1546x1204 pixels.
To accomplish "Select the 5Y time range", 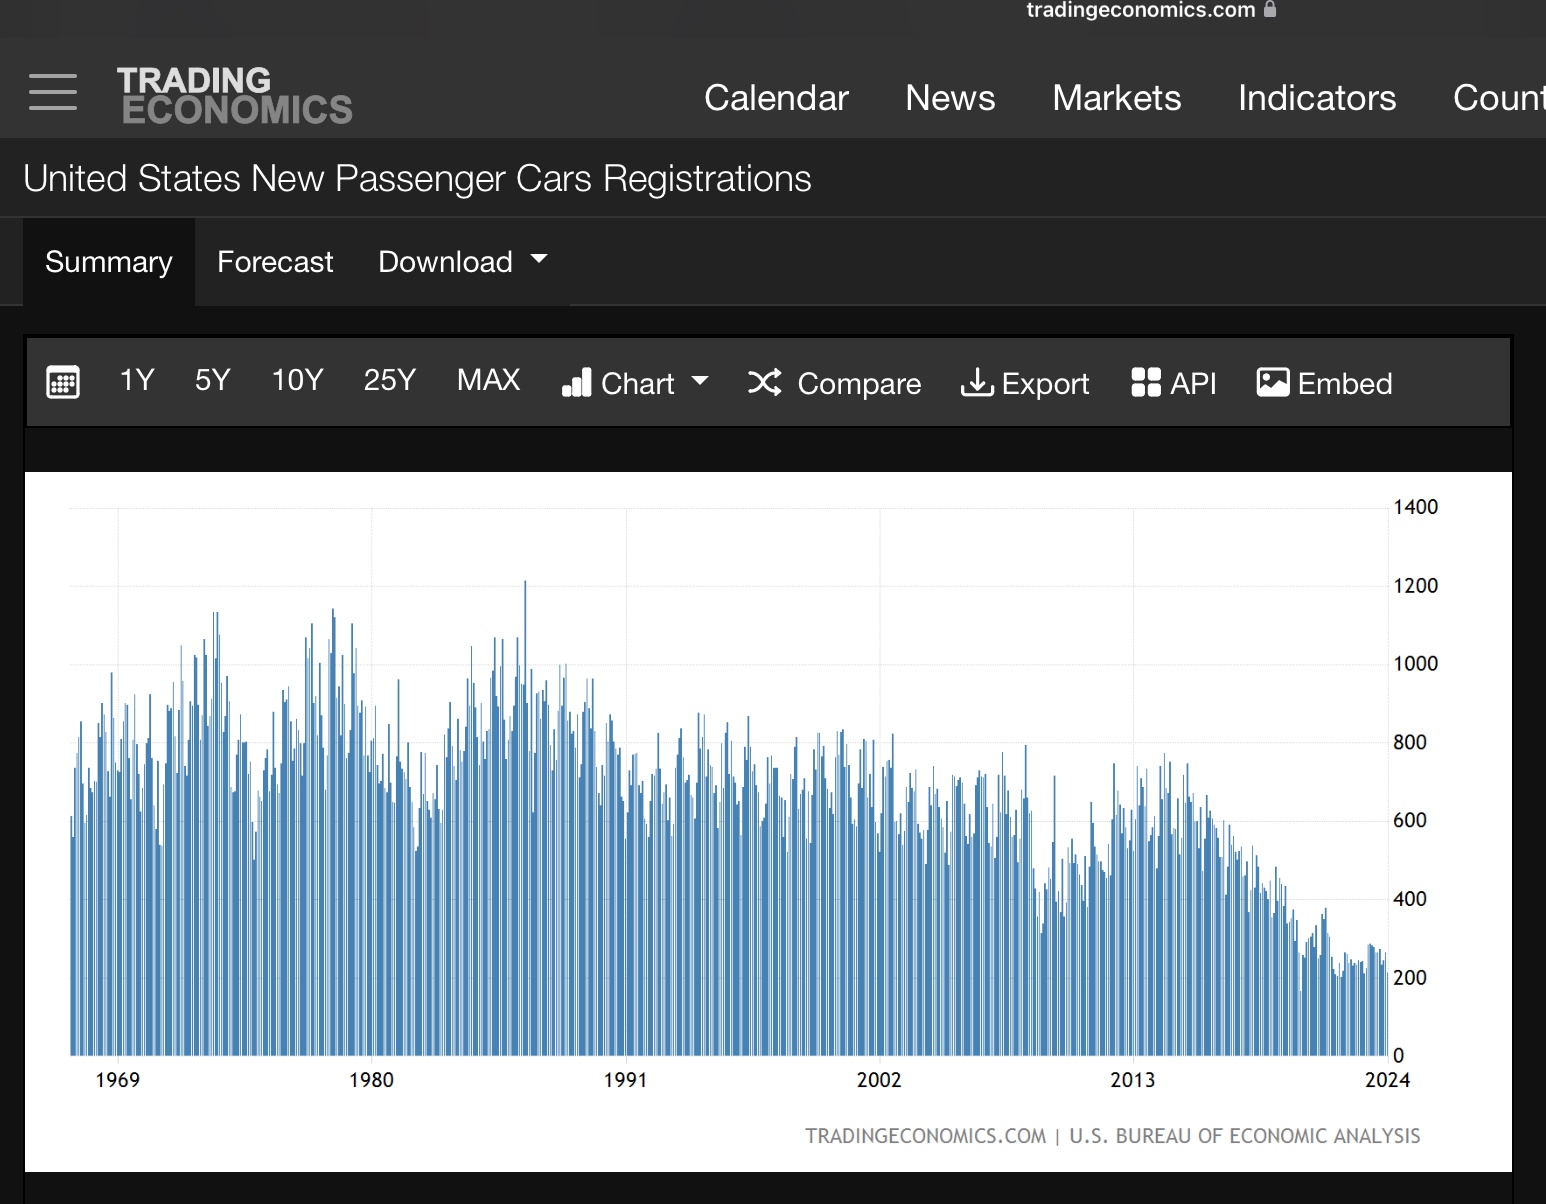I will pos(213,380).
